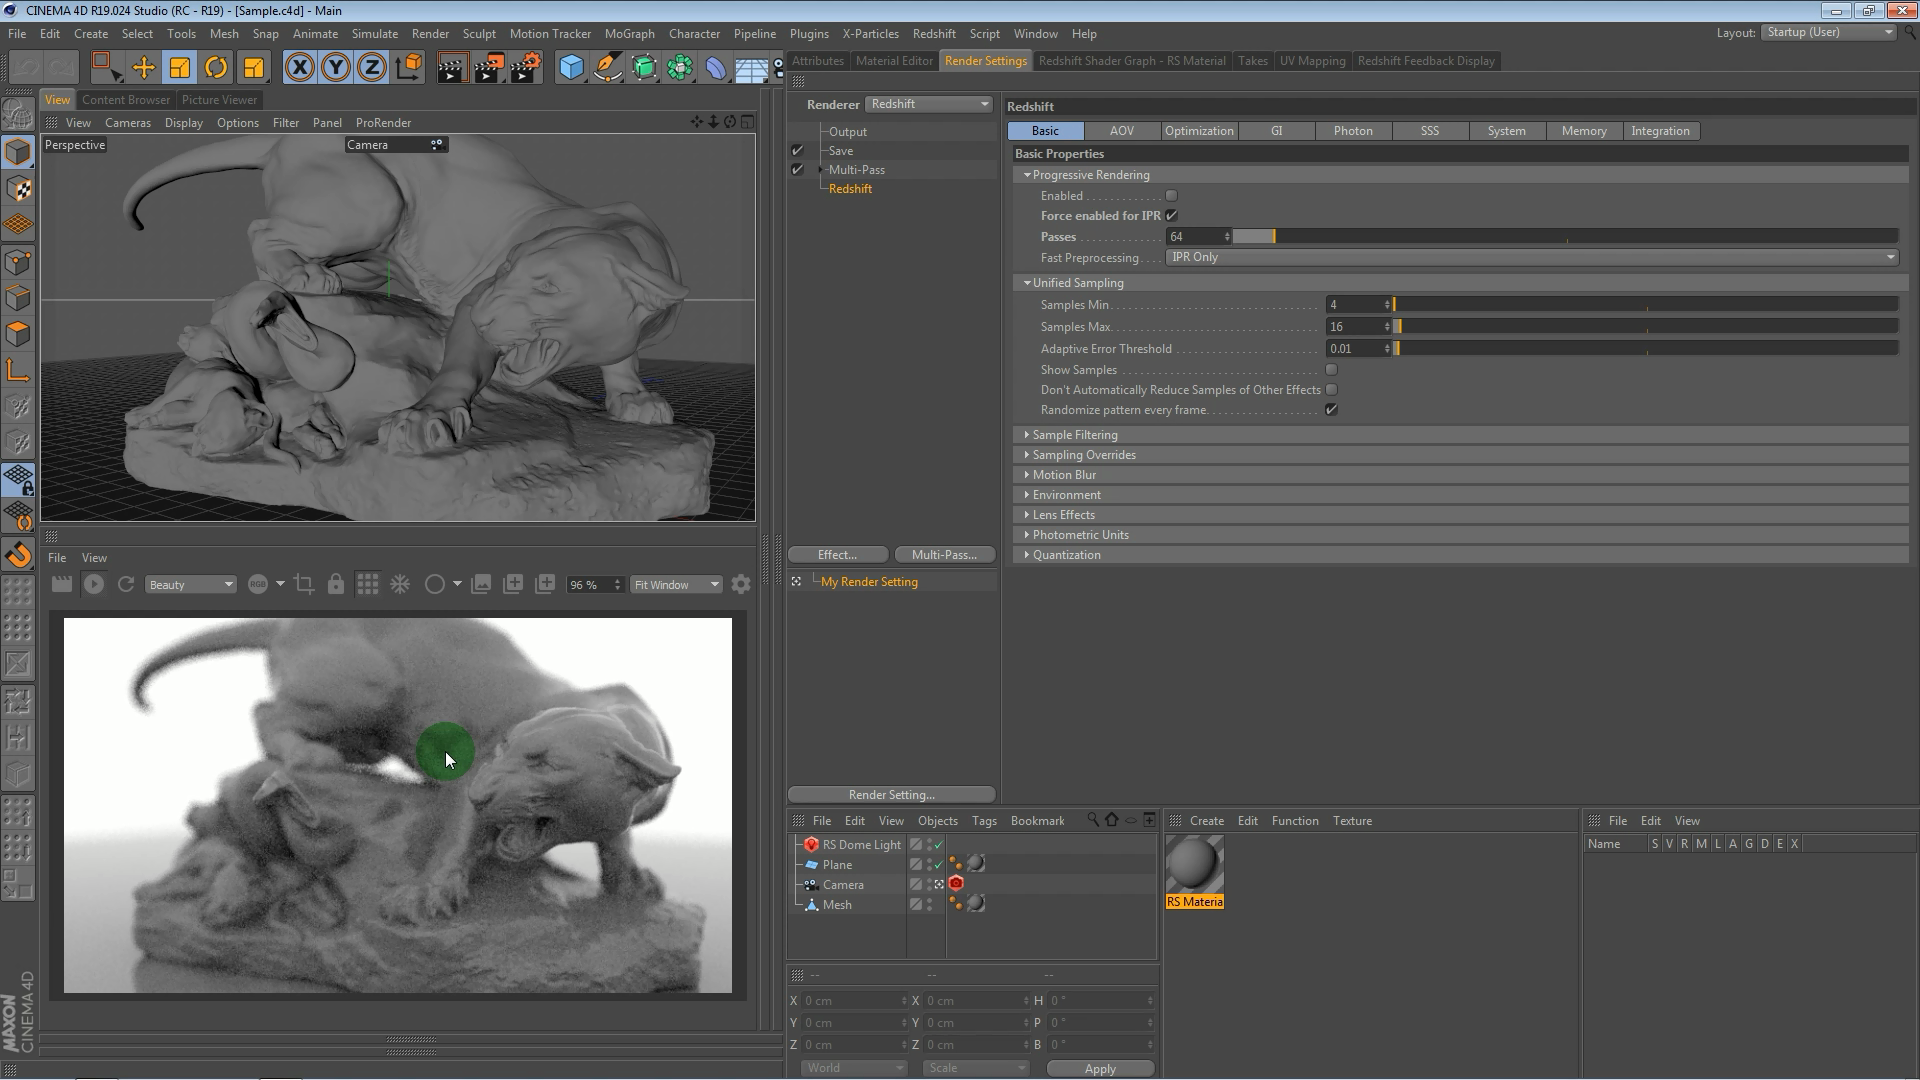Select My Render Setting entry
Screen dimensions: 1920x1080
(869, 582)
